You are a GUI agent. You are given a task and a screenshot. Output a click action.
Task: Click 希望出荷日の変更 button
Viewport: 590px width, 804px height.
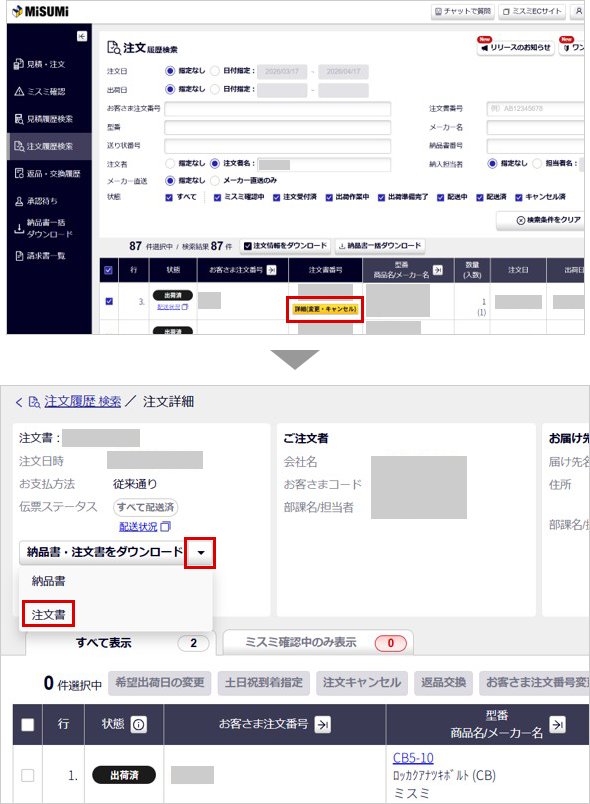[159, 683]
